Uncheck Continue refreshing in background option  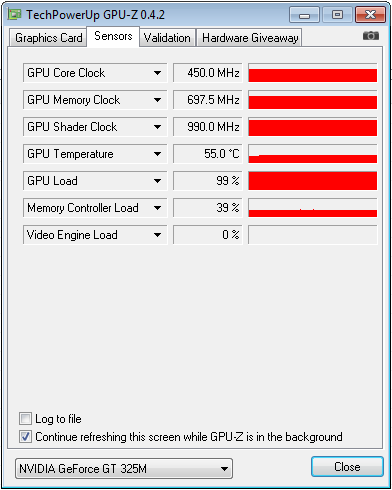25,437
